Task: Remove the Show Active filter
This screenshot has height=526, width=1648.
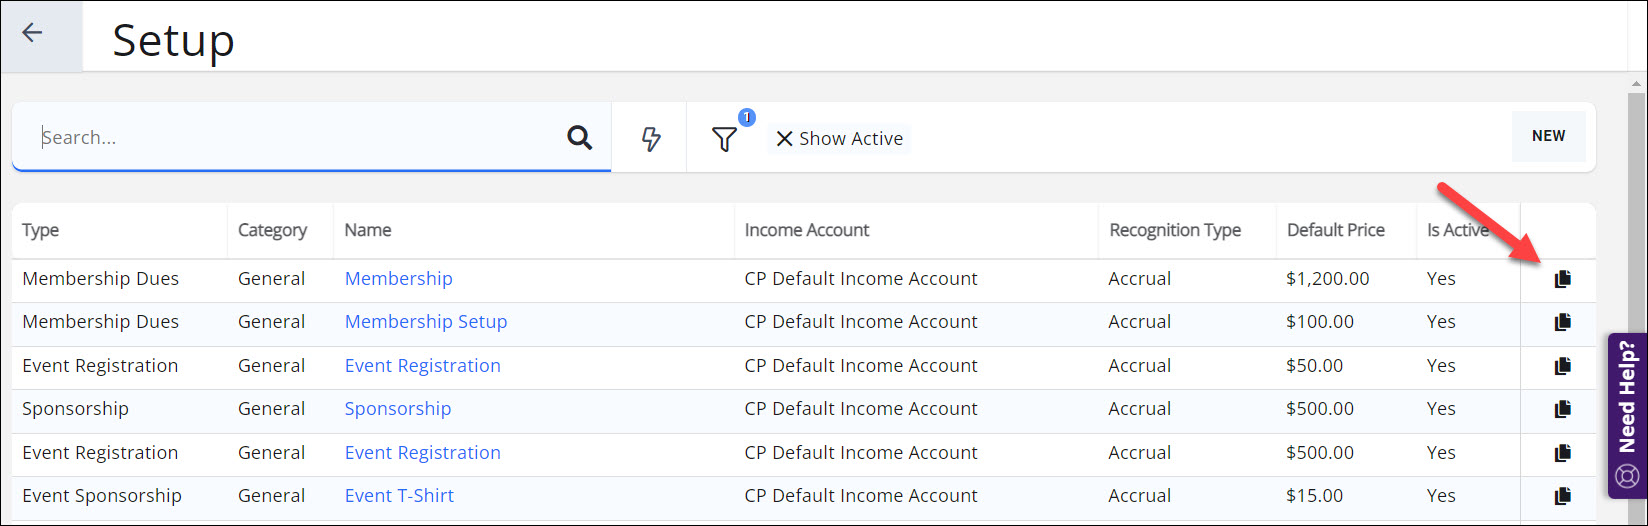Action: (784, 139)
